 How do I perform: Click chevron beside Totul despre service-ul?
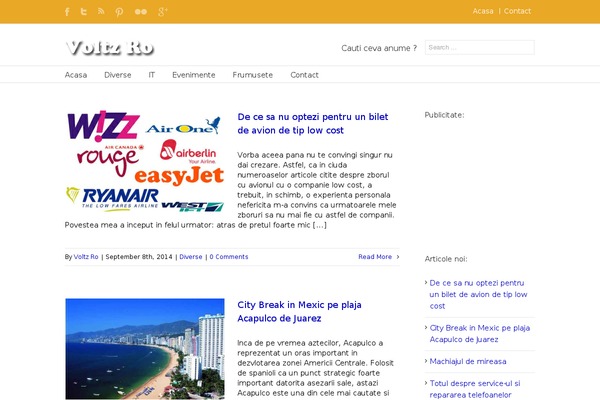point(426,383)
